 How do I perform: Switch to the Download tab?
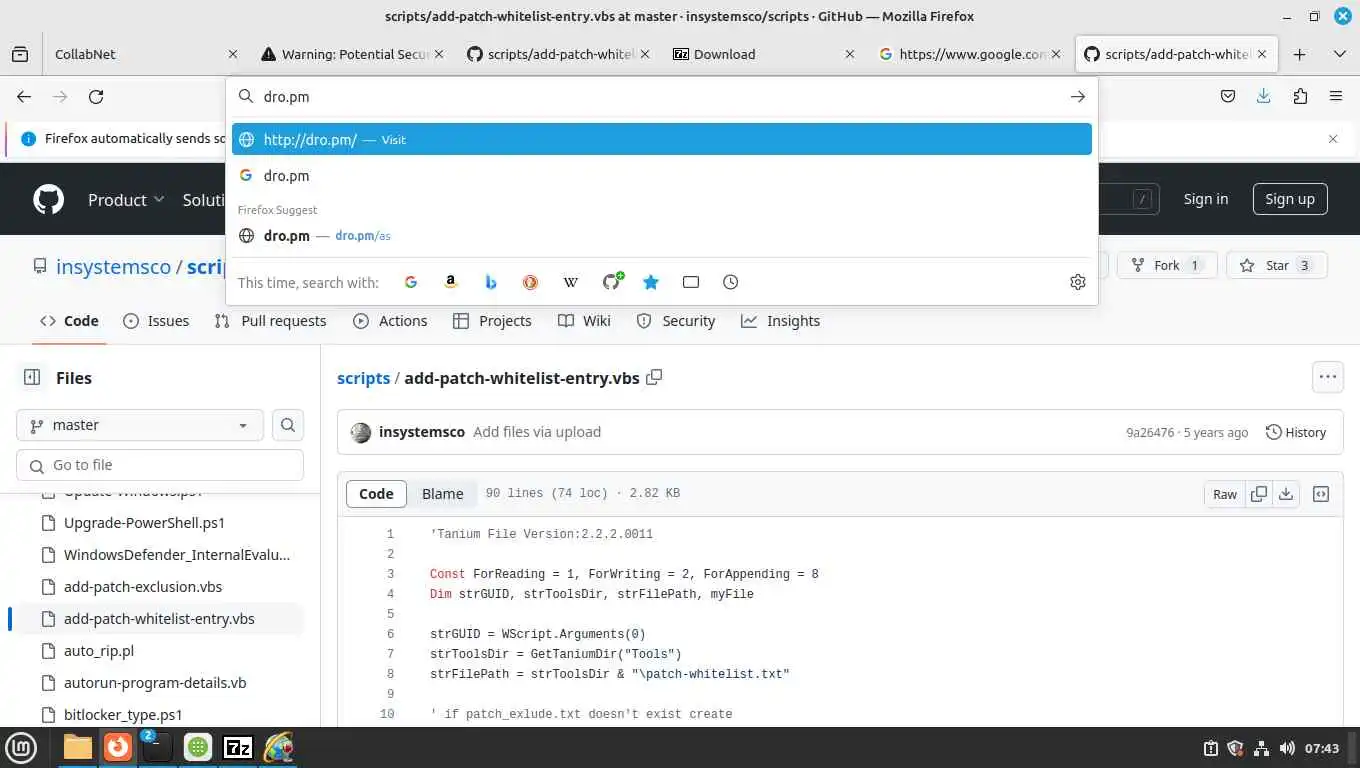(764, 54)
